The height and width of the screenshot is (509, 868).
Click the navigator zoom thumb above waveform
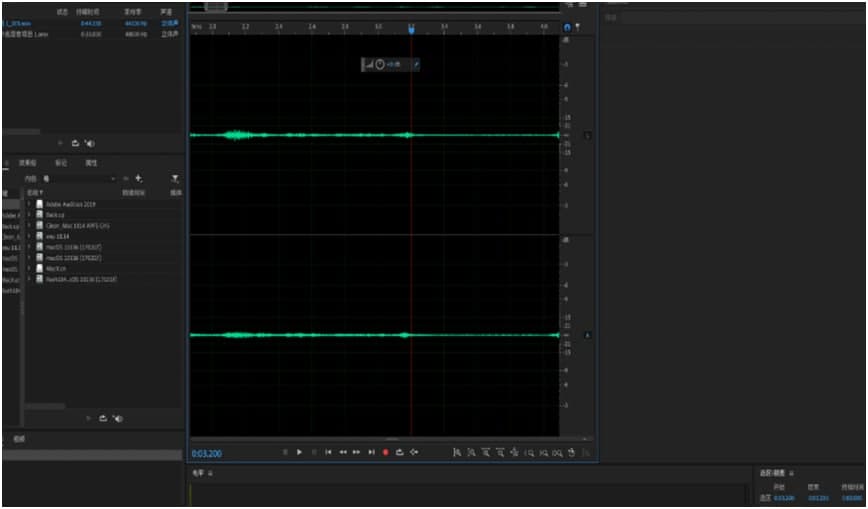click(x=216, y=7)
